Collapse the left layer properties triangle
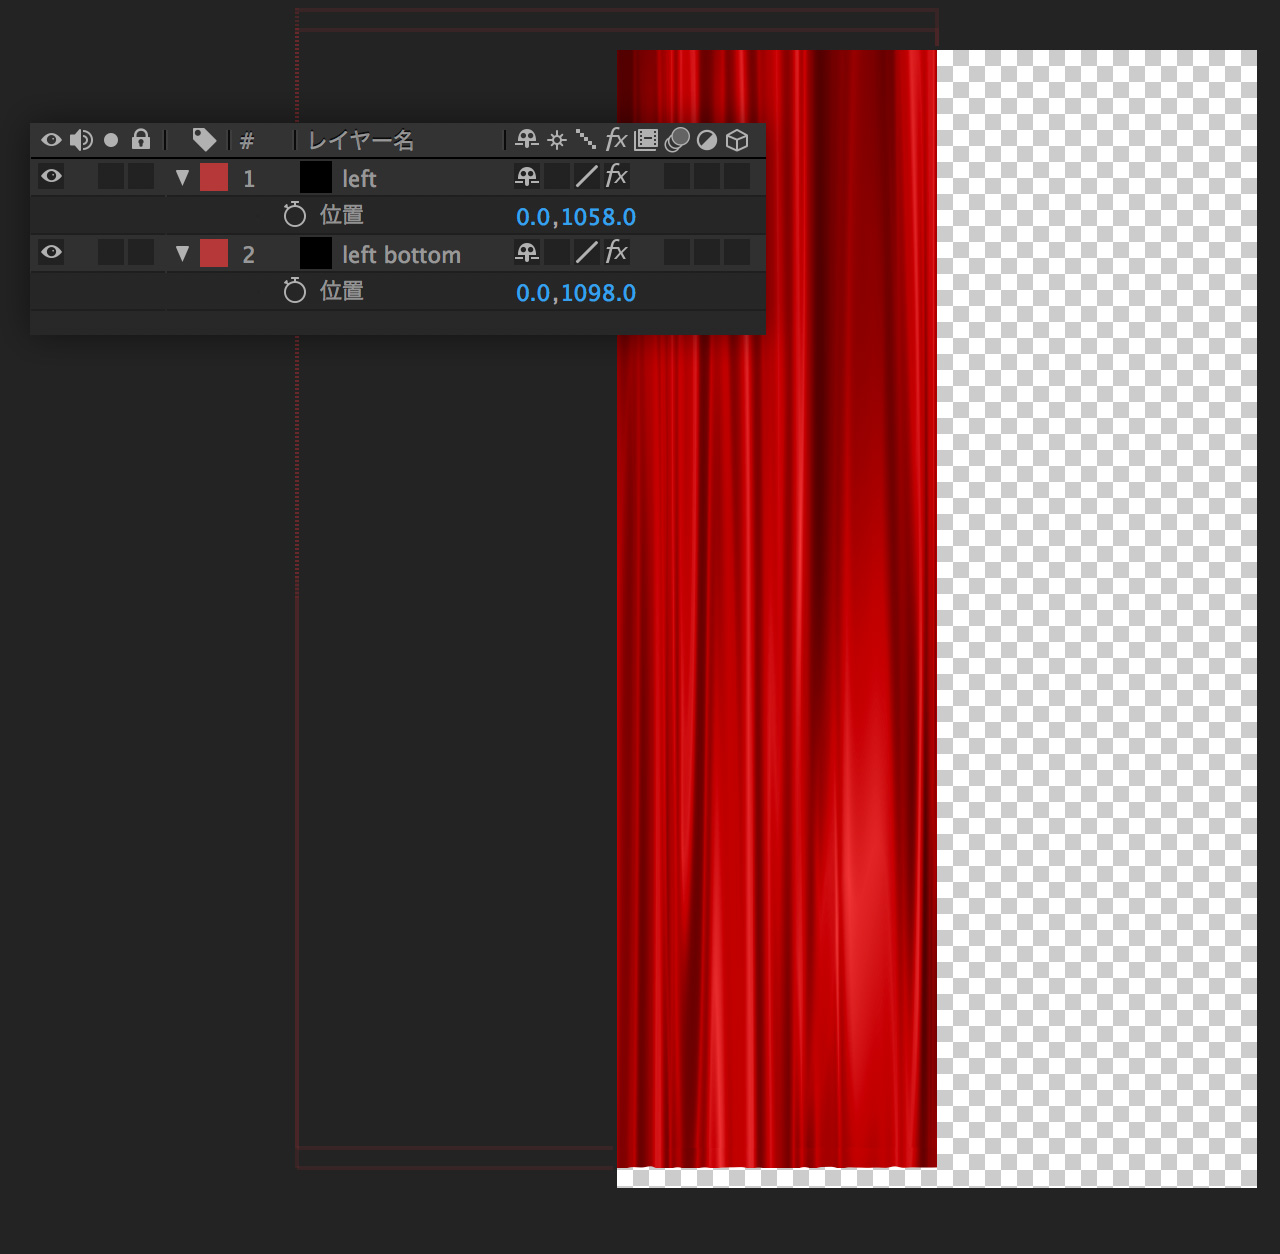1280x1254 pixels. tap(182, 178)
